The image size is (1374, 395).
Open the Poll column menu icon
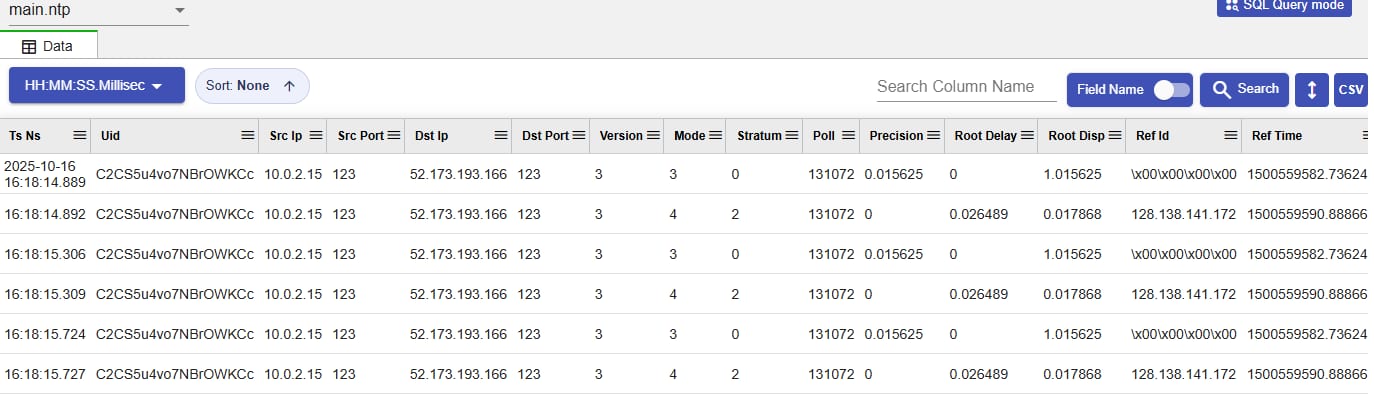(848, 135)
